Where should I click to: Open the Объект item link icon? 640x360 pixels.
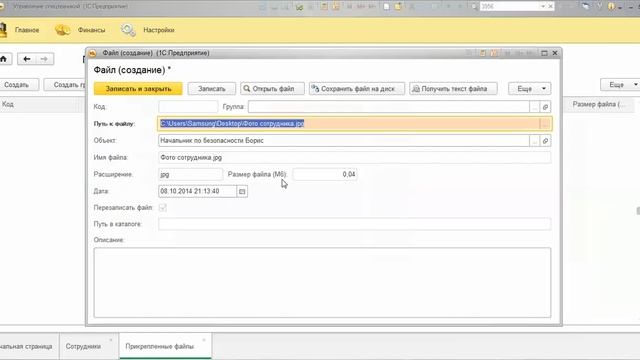tap(545, 141)
